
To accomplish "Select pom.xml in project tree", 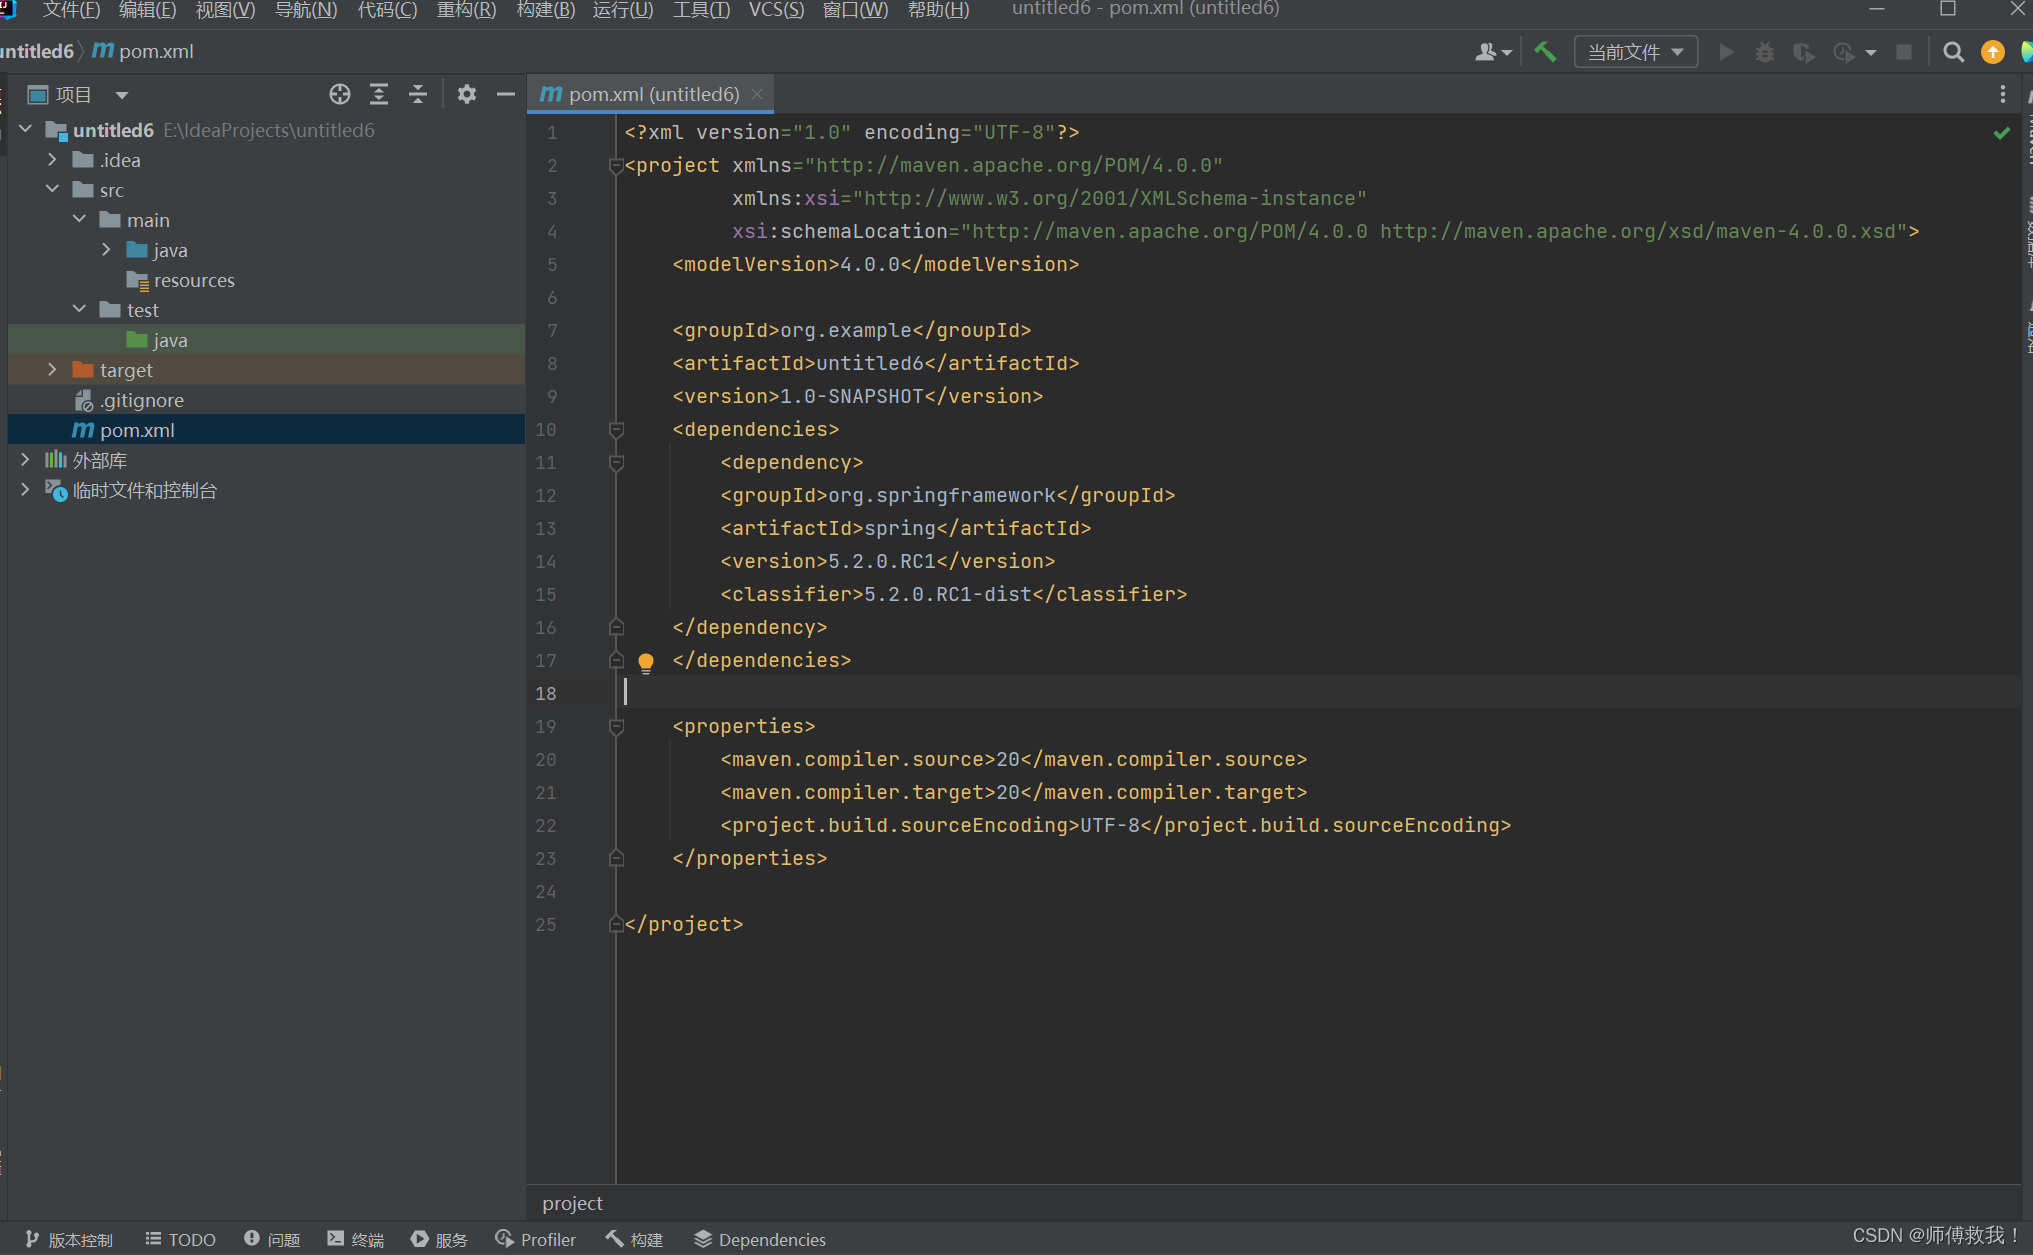I will point(266,430).
